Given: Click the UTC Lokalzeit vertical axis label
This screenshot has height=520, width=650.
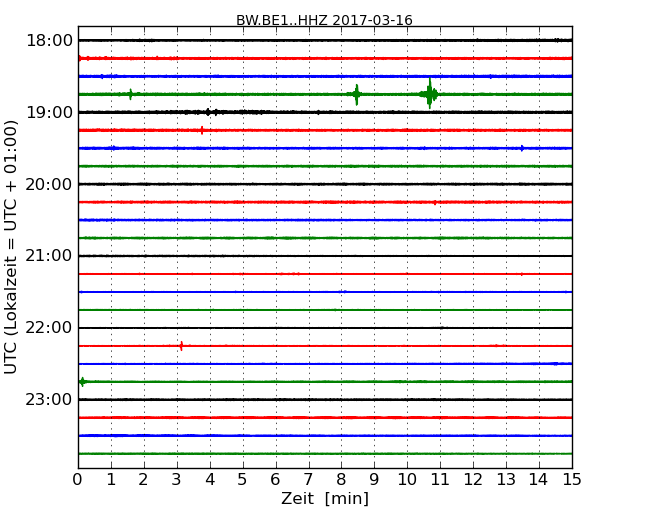Looking at the screenshot, I should coord(10,247).
